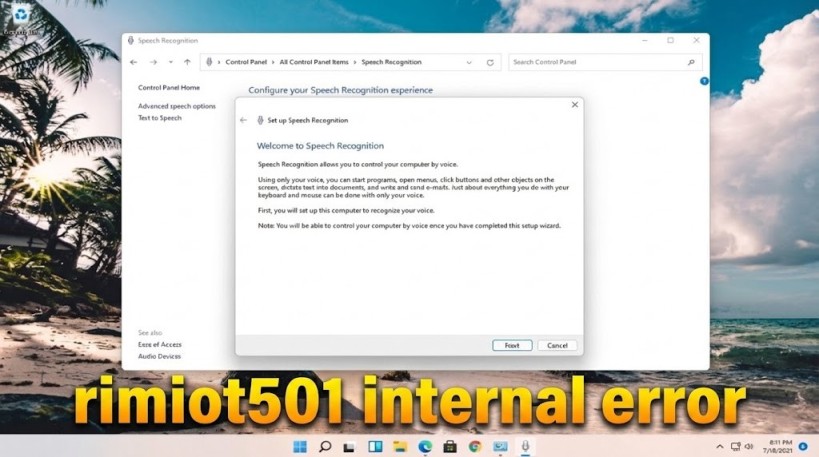Expand the address bar history dropdown

coord(469,63)
